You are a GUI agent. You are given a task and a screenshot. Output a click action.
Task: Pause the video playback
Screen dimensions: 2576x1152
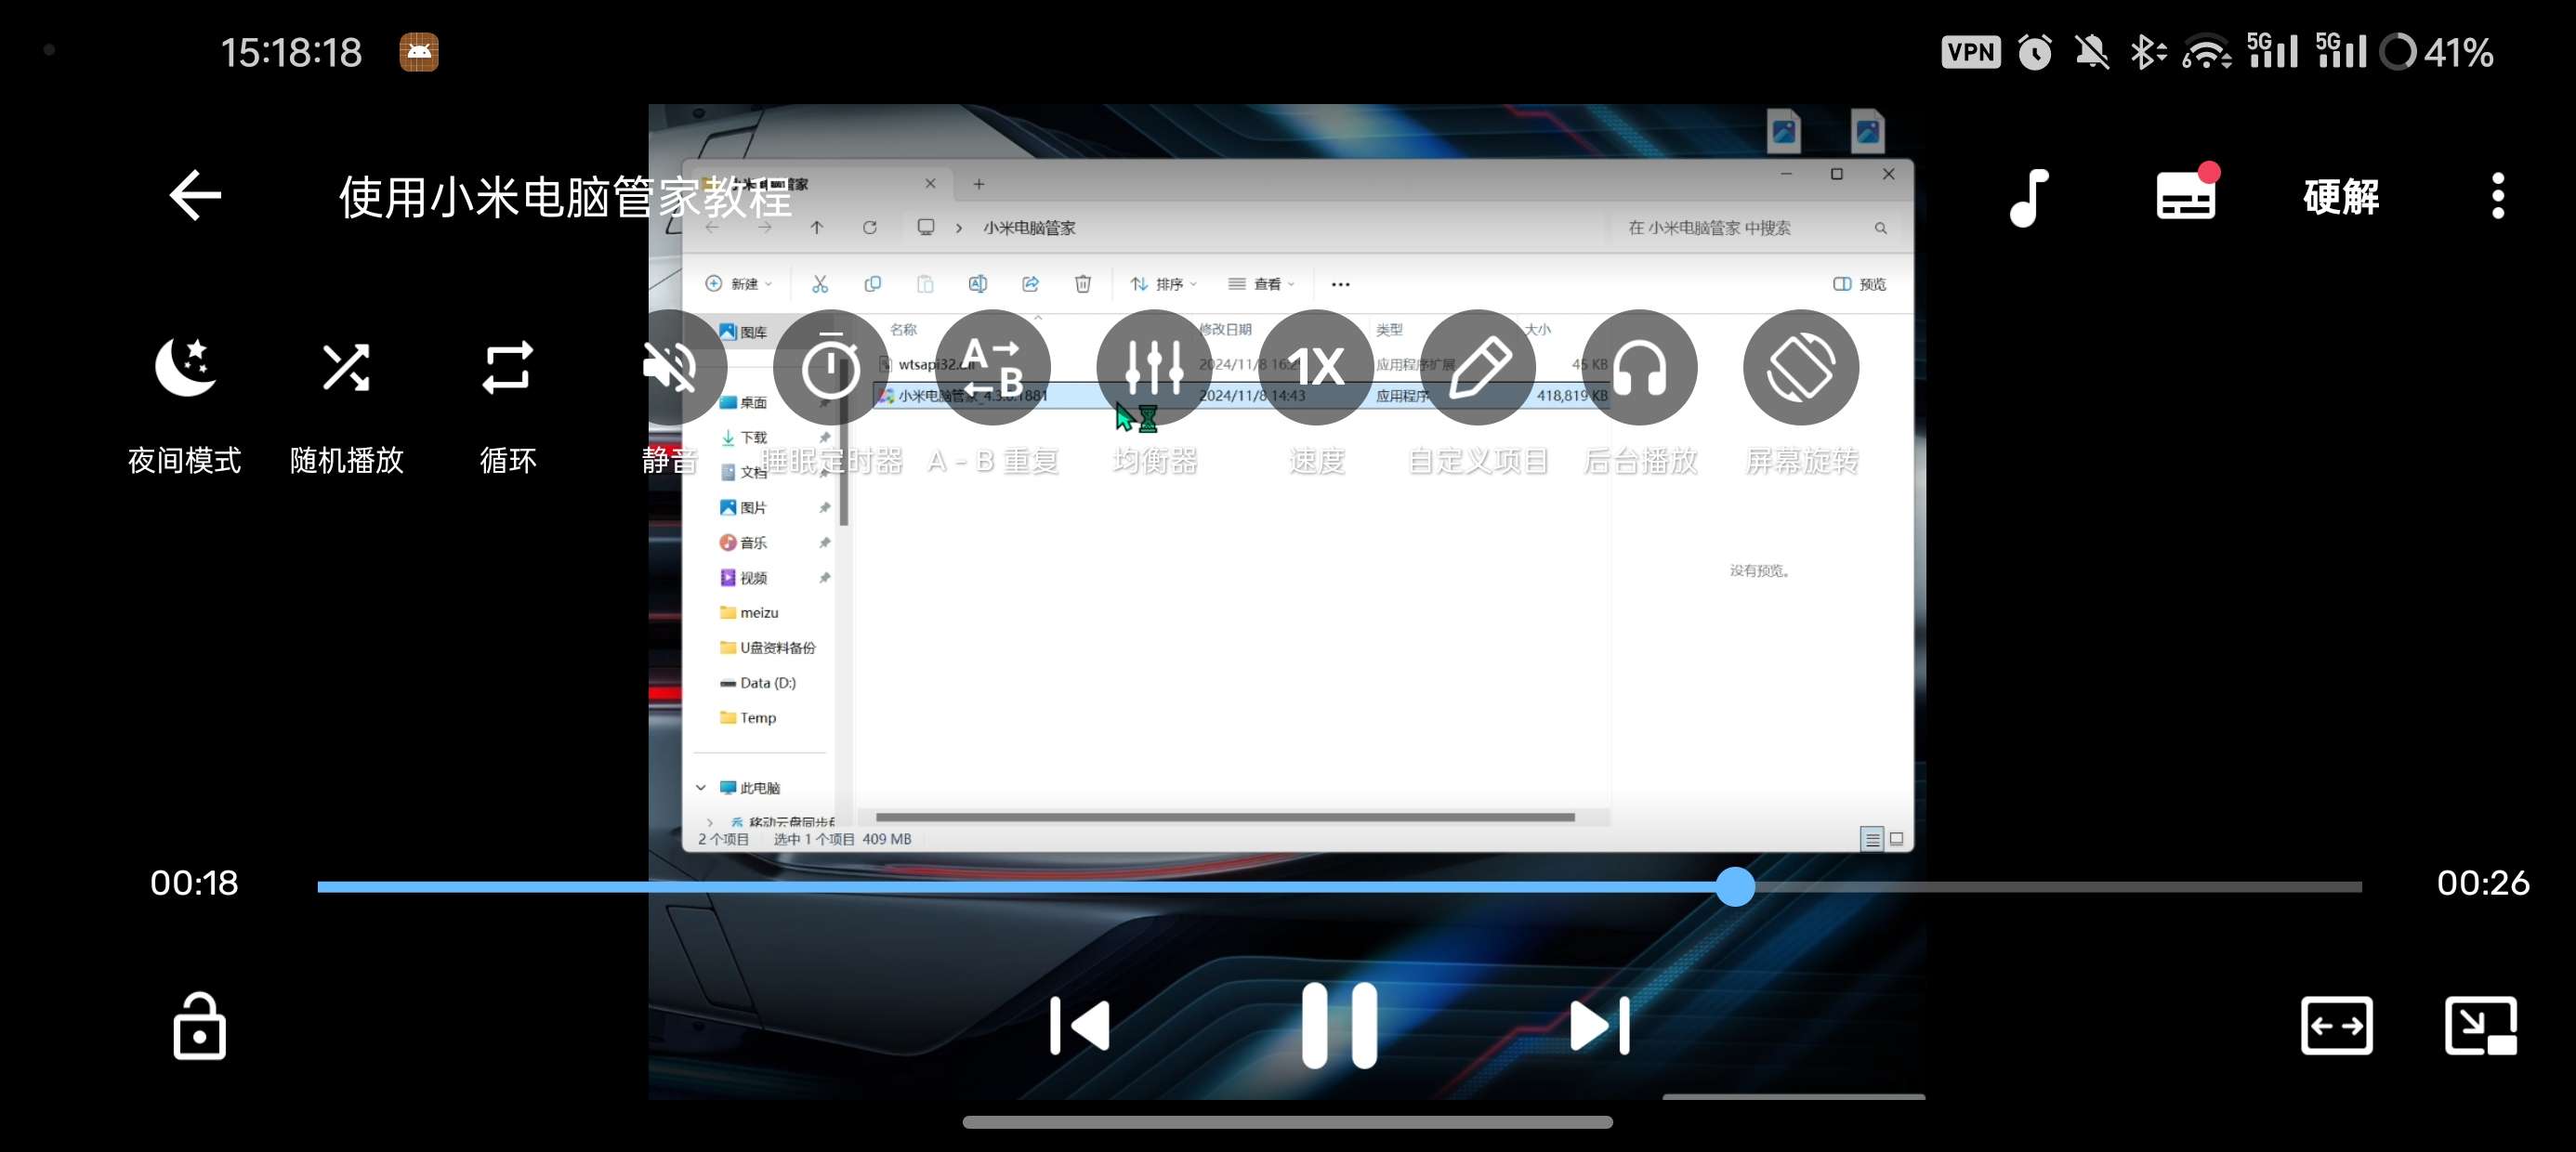point(1339,1025)
